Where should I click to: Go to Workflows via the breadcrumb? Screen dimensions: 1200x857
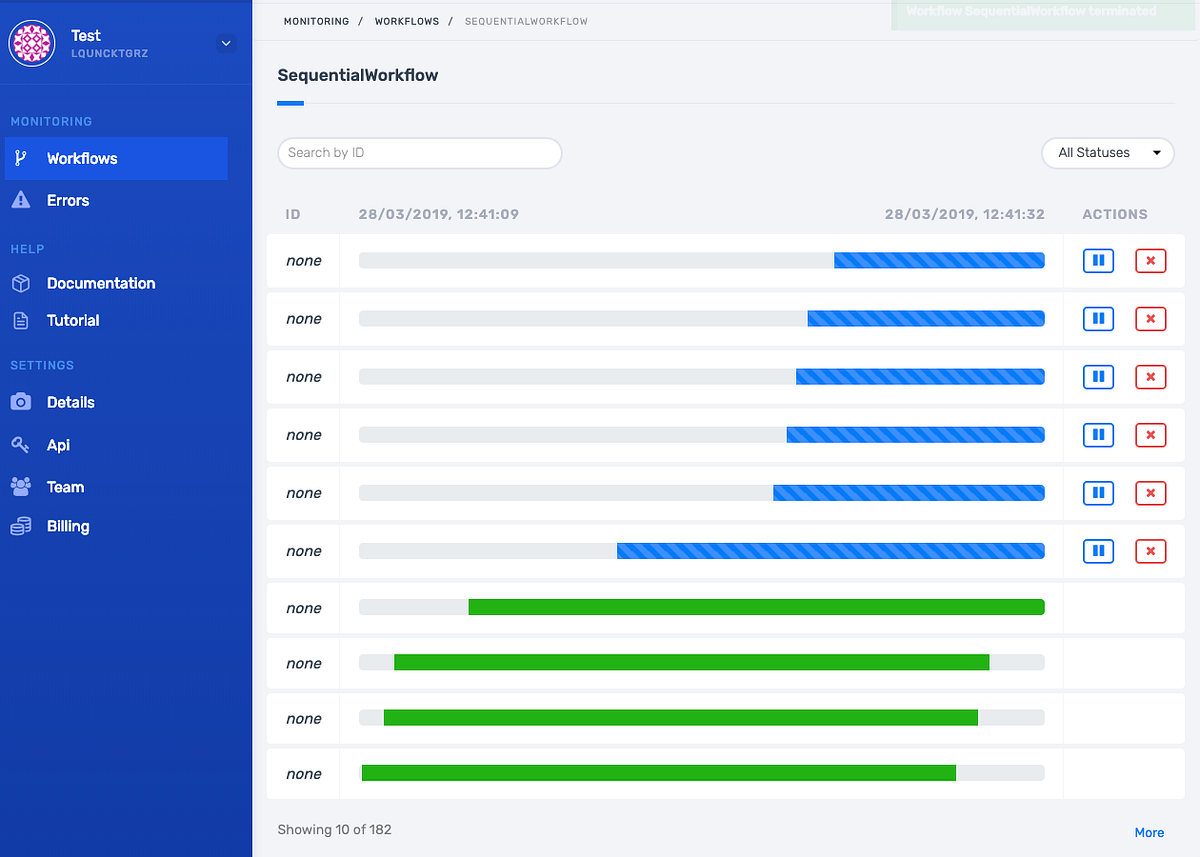[x=406, y=20]
